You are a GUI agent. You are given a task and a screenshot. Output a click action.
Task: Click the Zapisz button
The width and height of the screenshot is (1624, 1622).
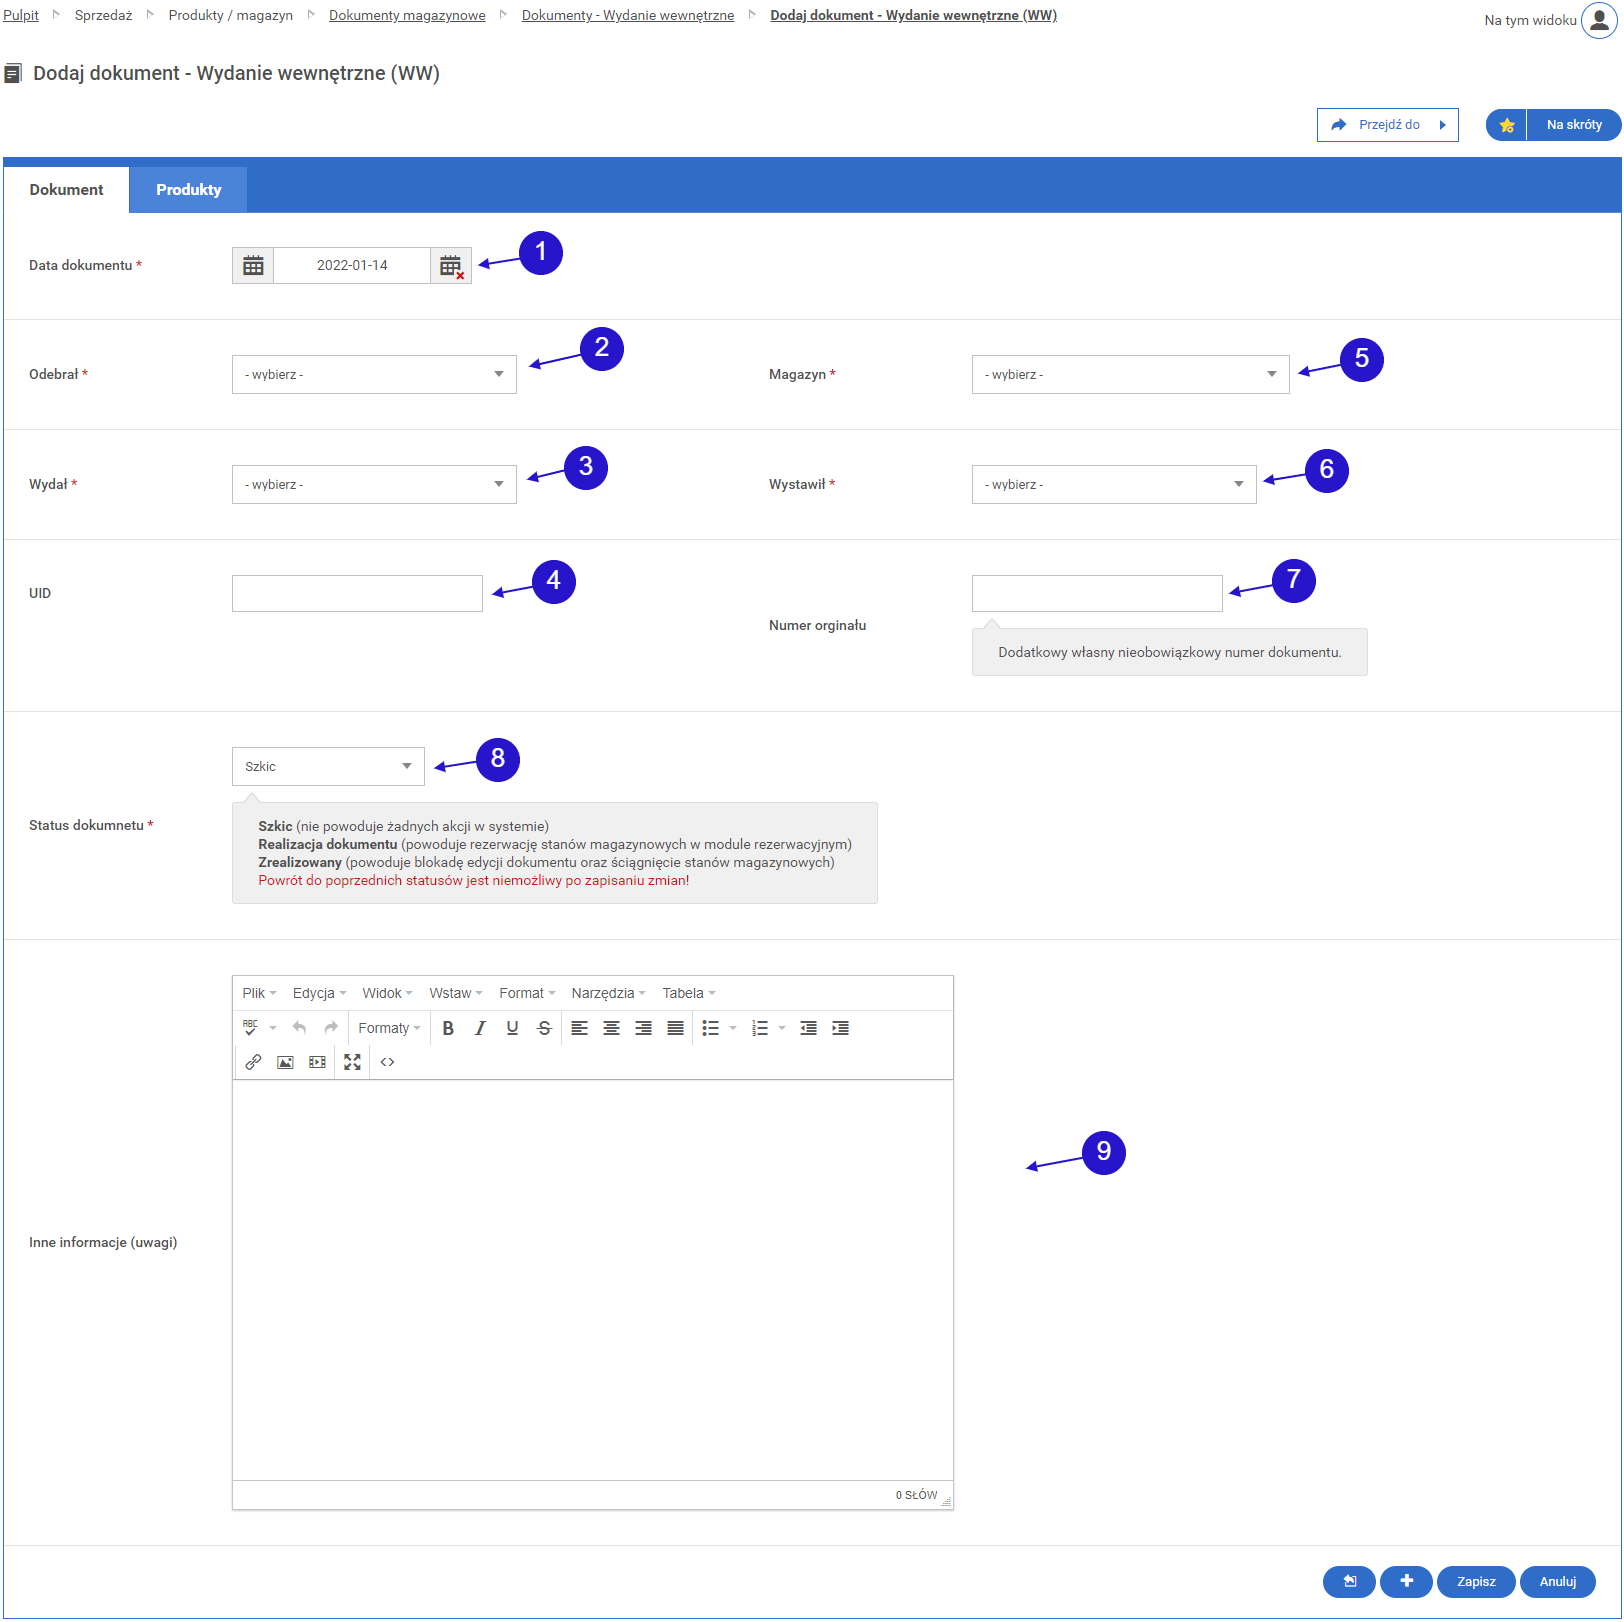[1476, 1582]
